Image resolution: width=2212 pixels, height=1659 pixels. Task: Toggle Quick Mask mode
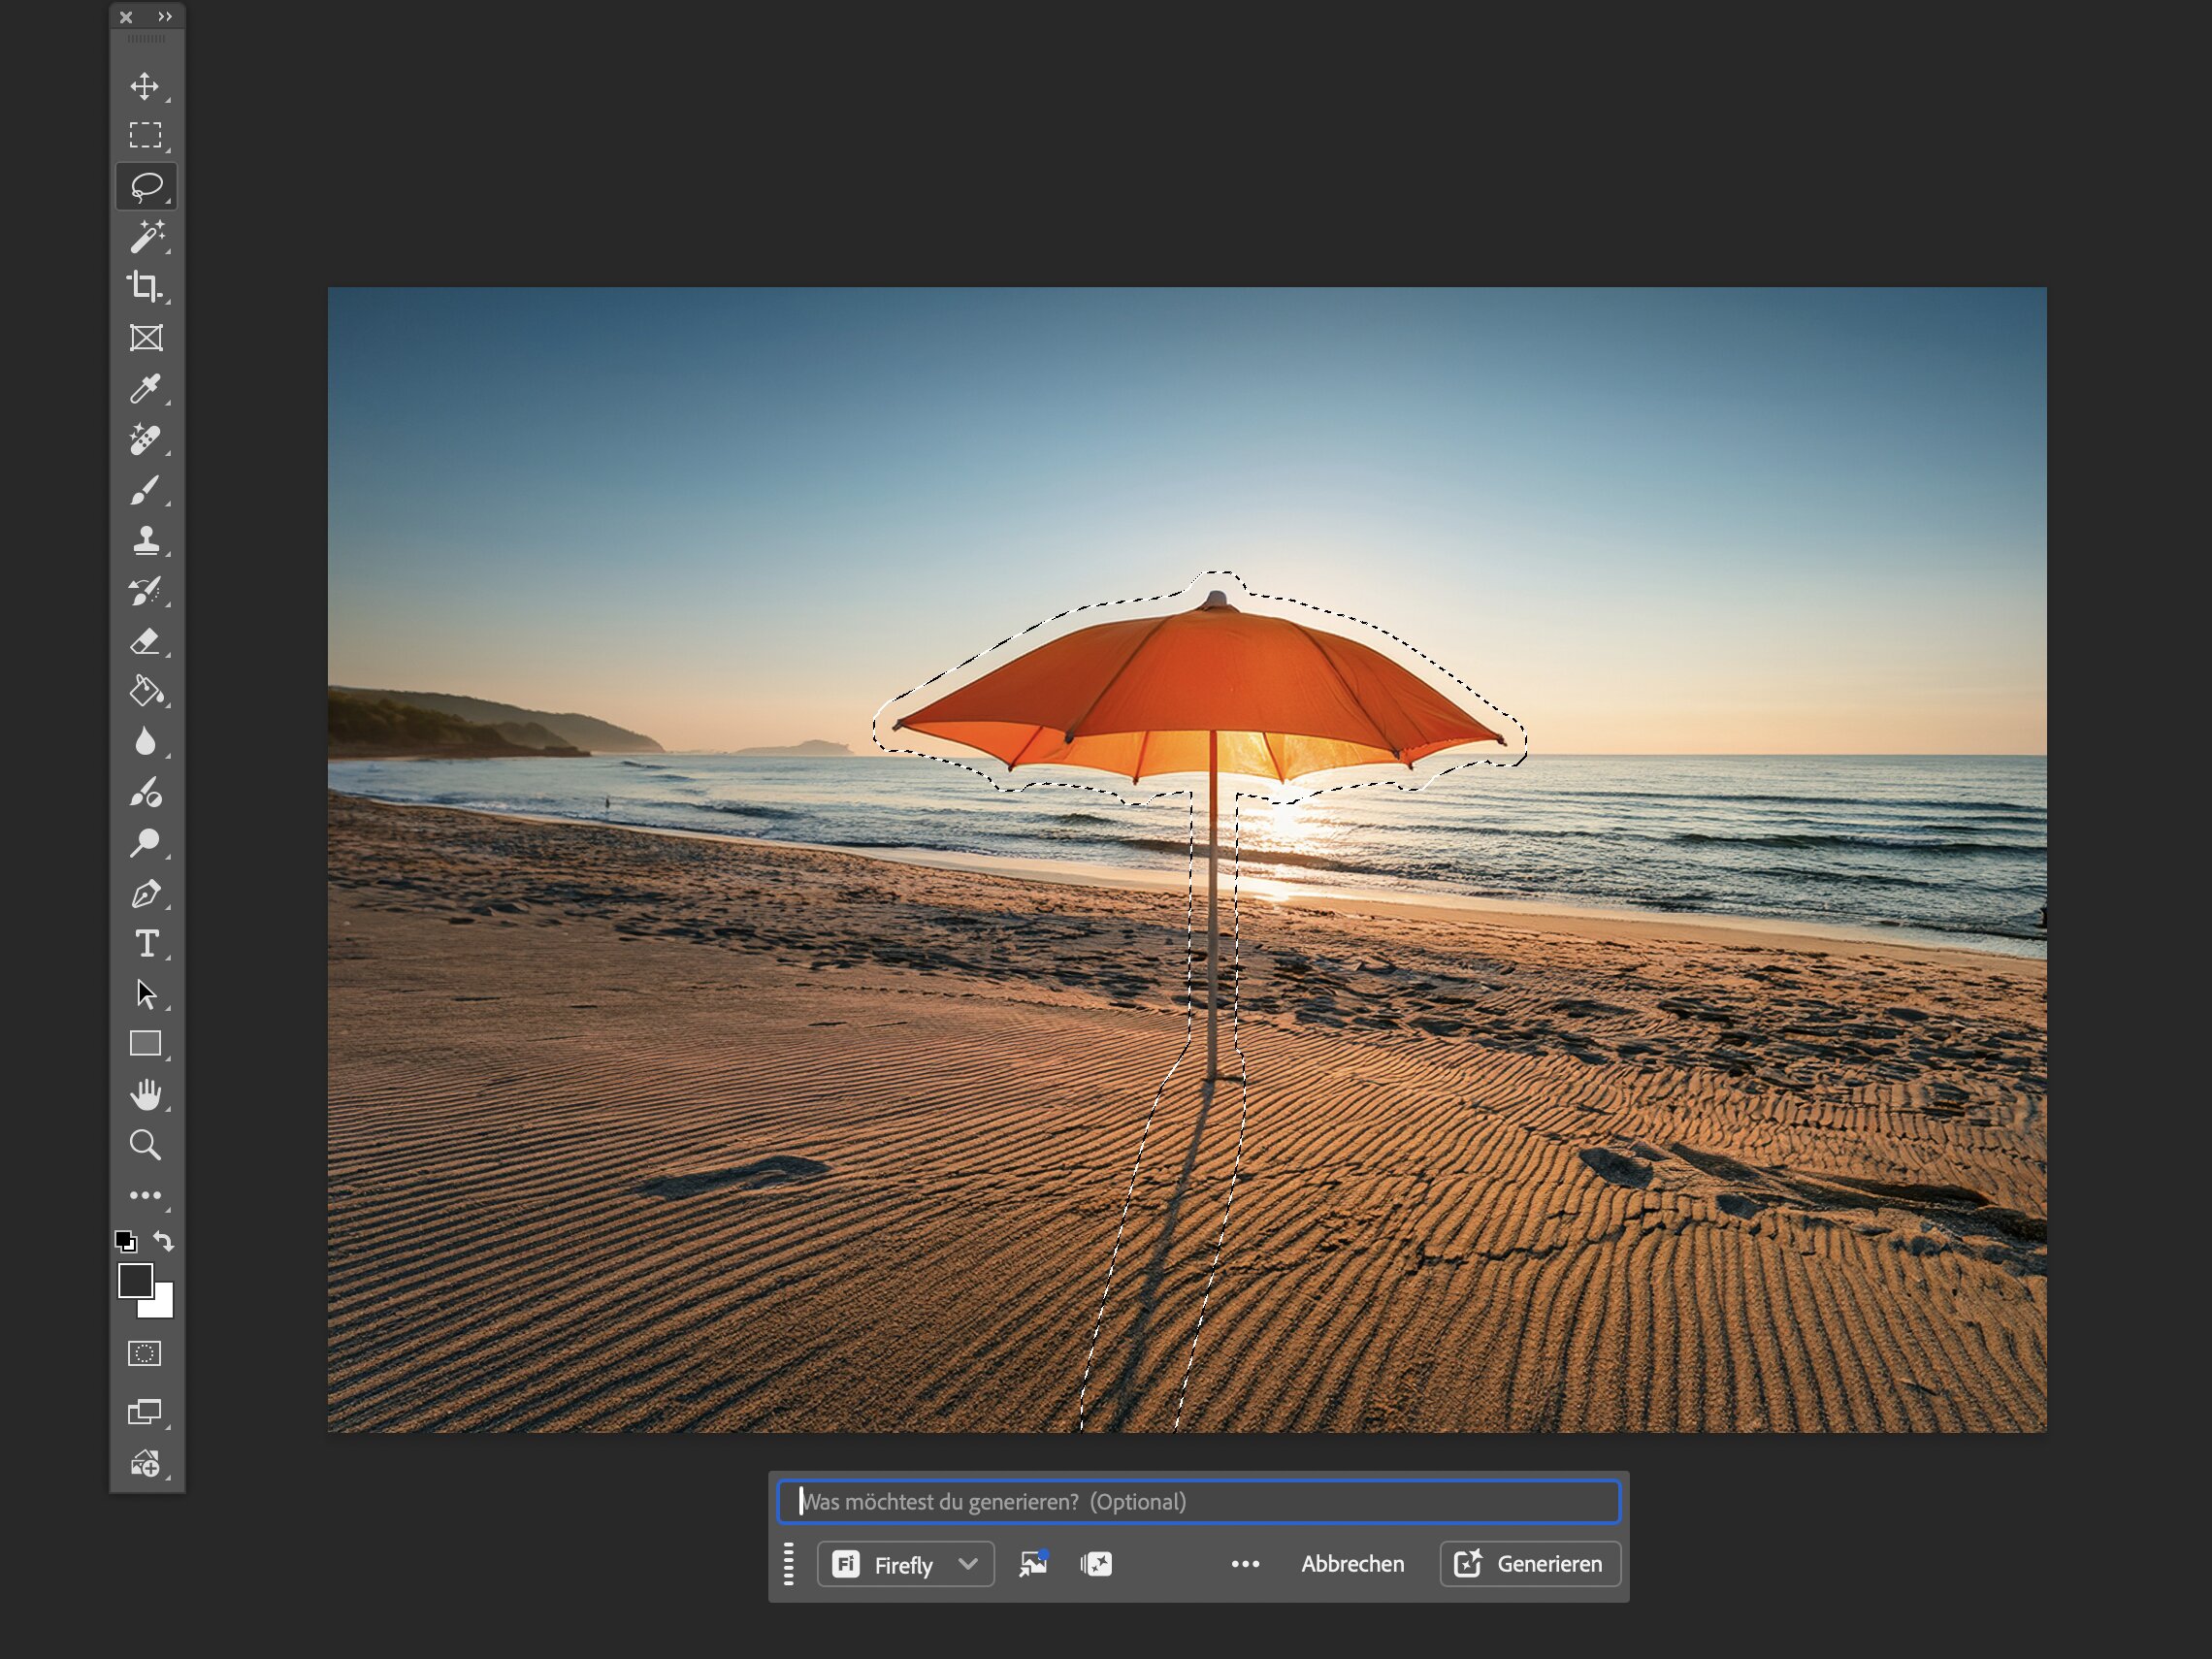pyautogui.click(x=145, y=1354)
